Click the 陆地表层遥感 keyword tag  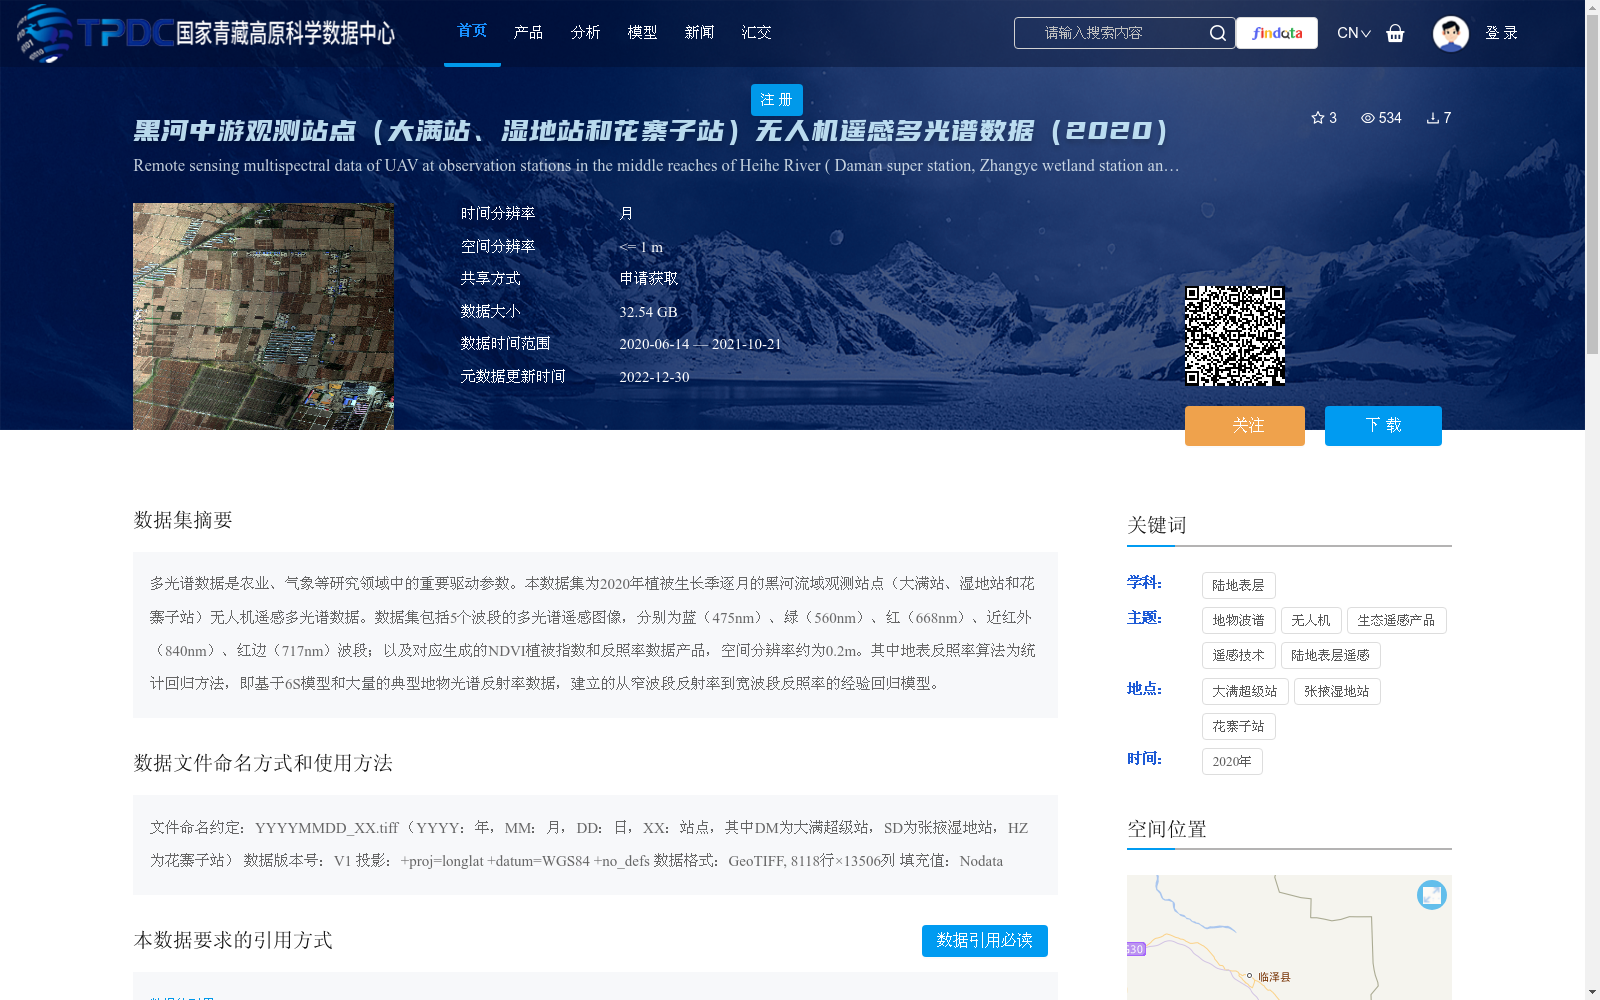(x=1331, y=656)
